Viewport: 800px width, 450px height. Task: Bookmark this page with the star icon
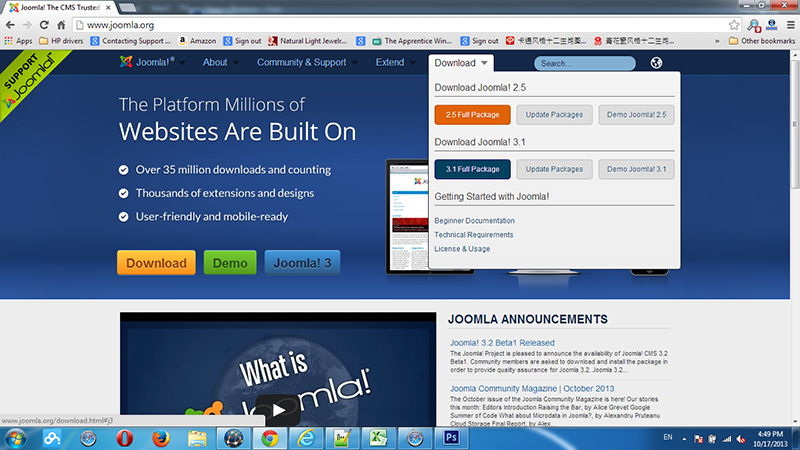[734, 25]
